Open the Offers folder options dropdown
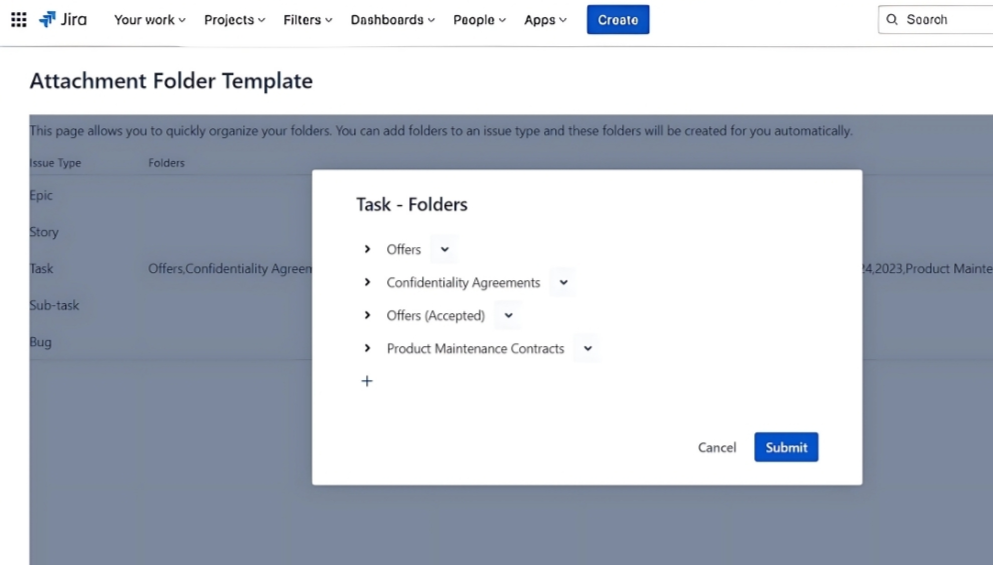 (445, 249)
